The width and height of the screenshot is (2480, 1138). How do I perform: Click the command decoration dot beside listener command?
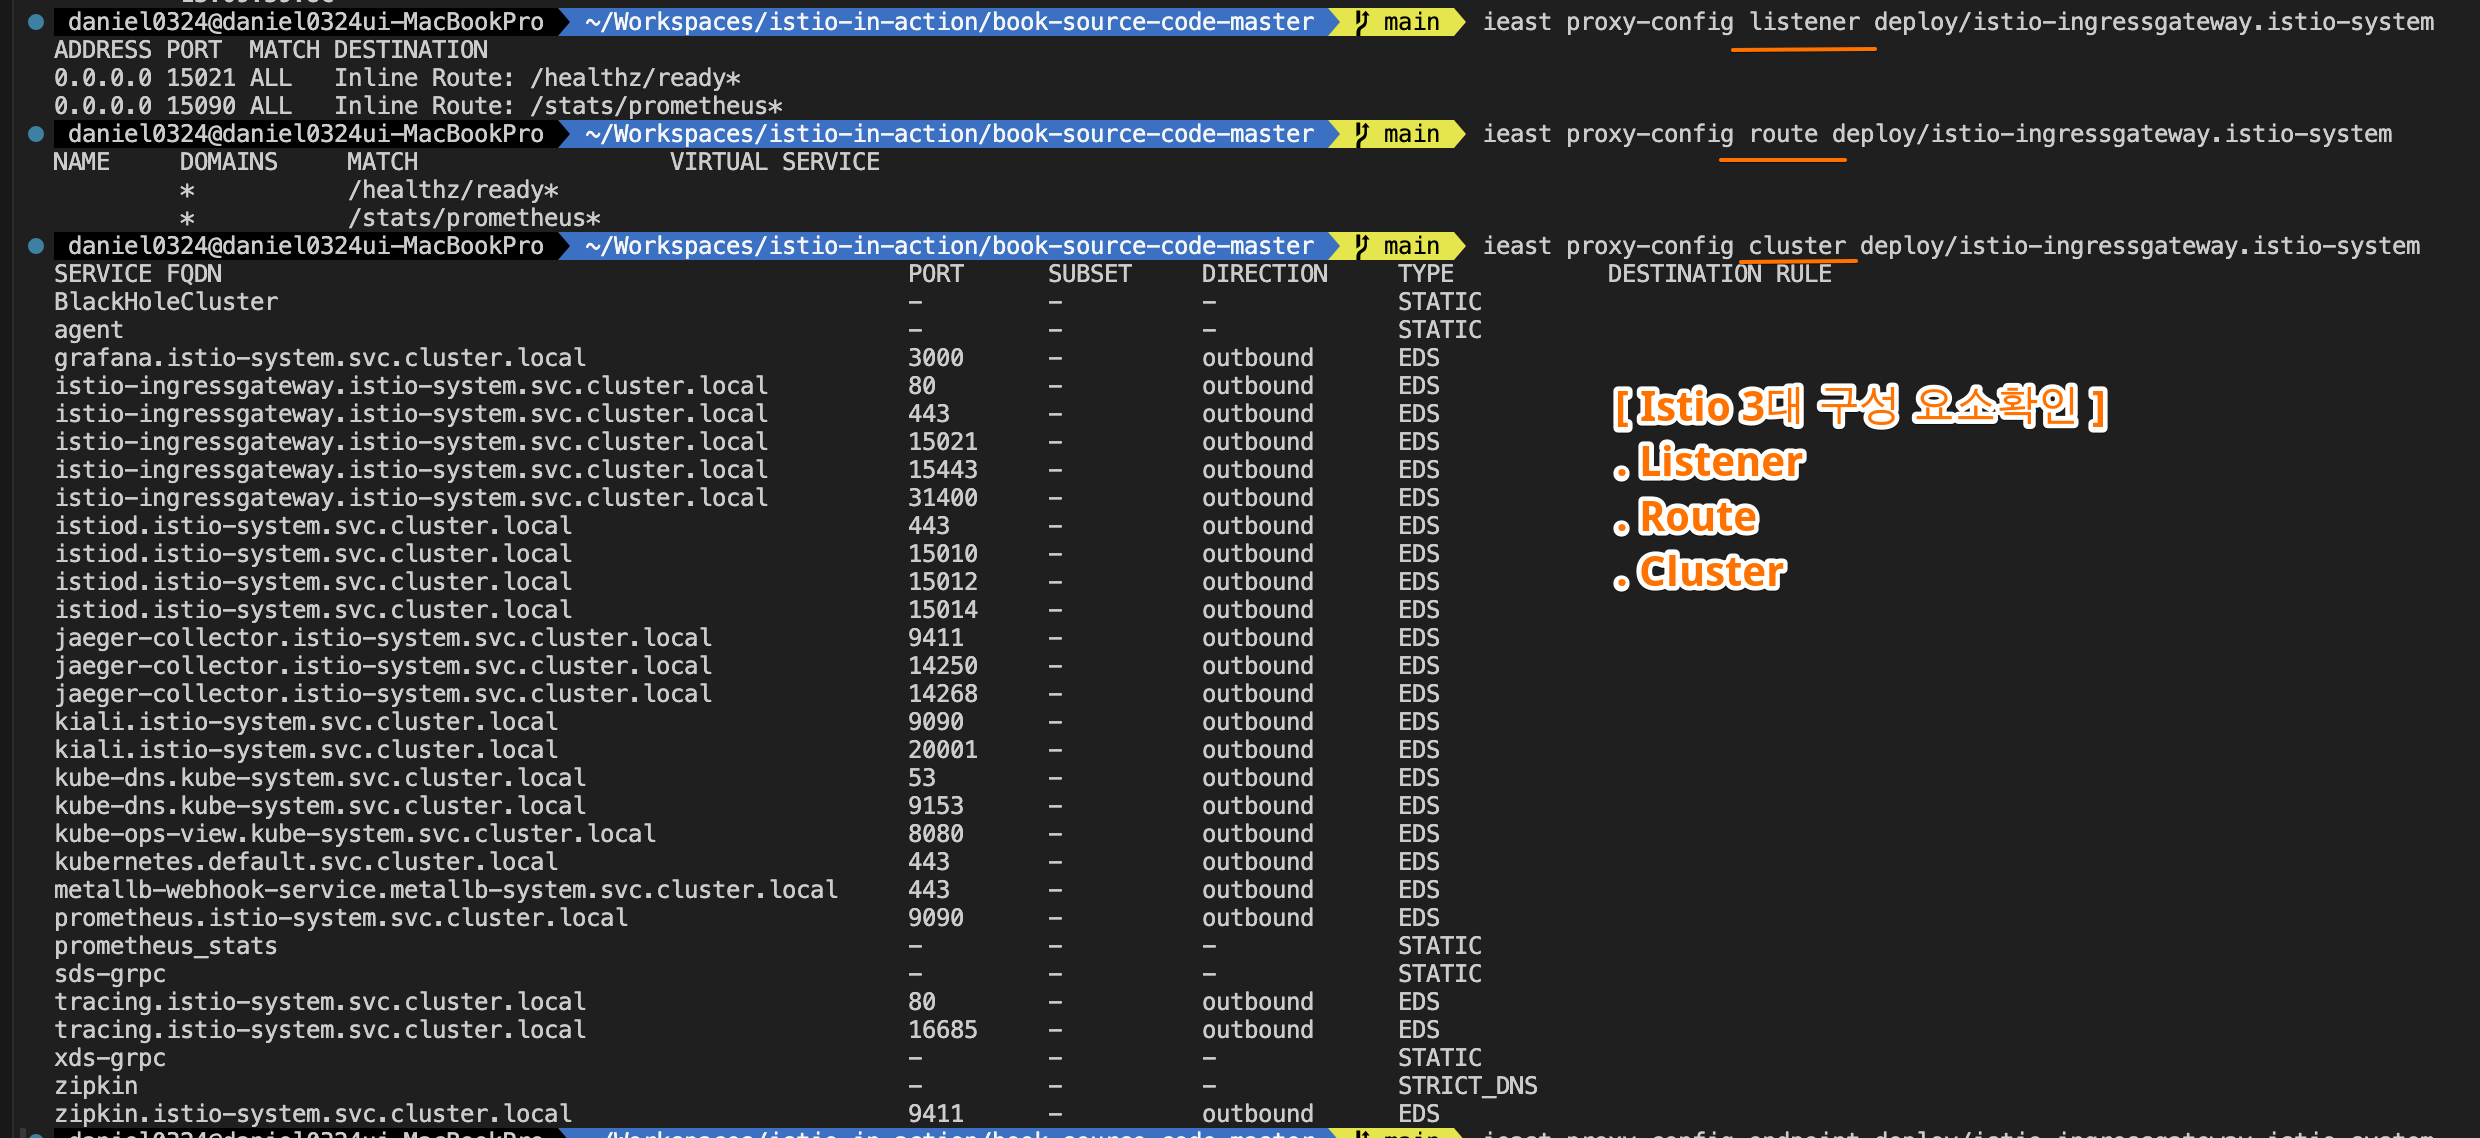pos(36,22)
